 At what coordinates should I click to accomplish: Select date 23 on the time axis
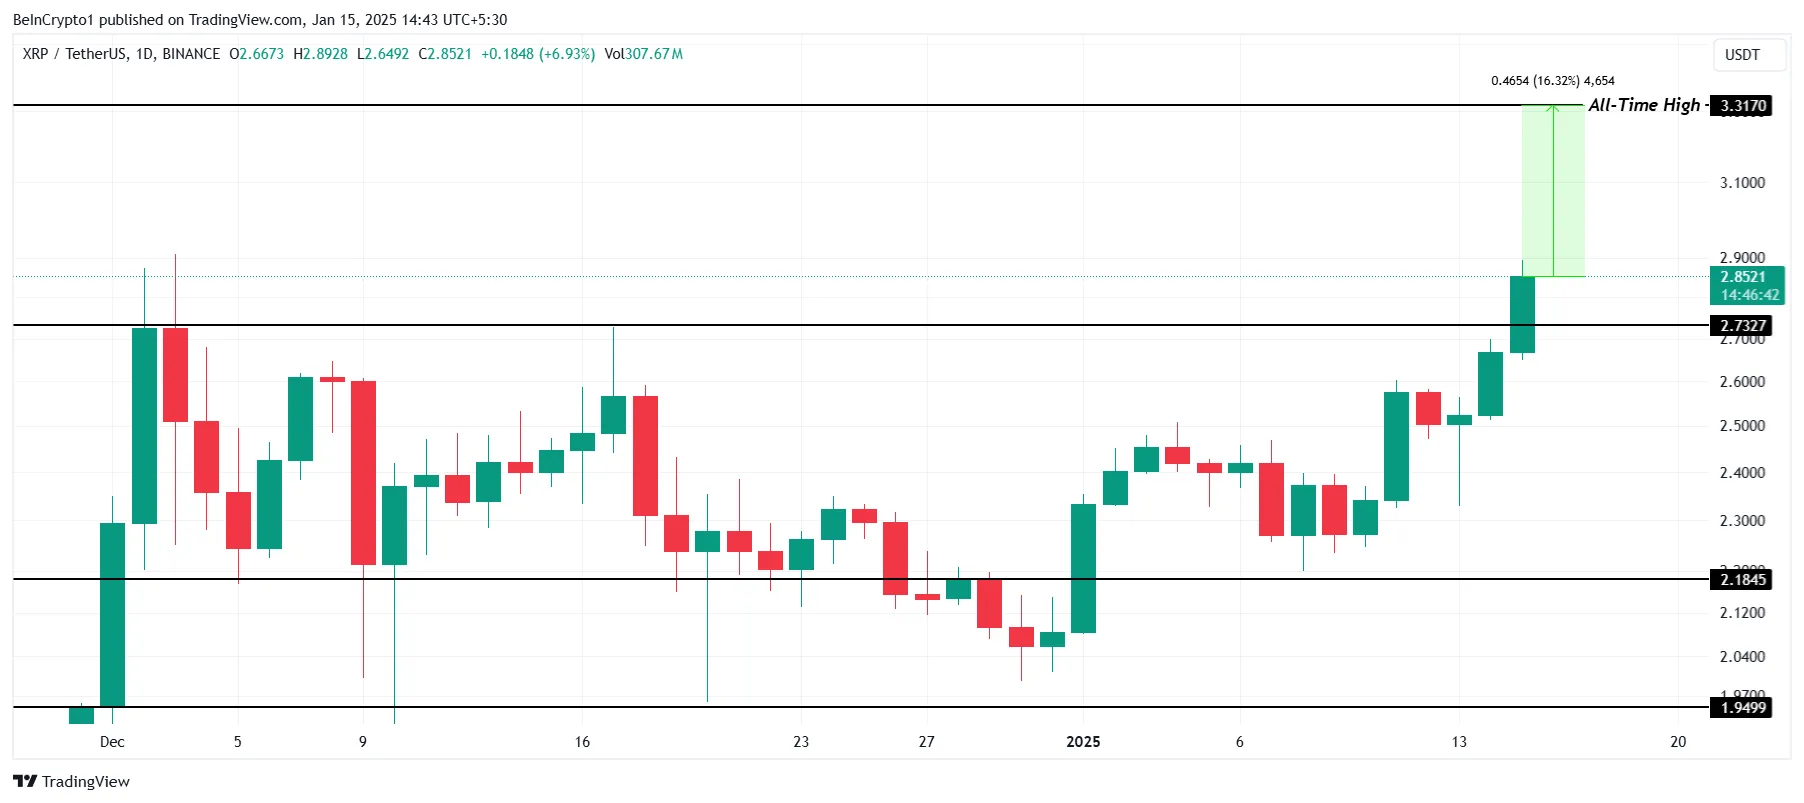click(801, 742)
